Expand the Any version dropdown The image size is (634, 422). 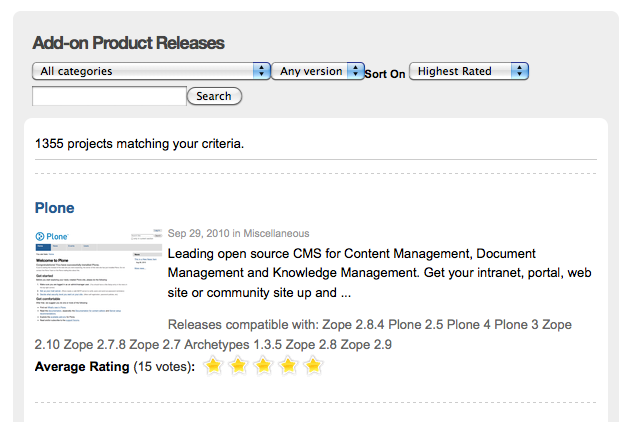317,71
